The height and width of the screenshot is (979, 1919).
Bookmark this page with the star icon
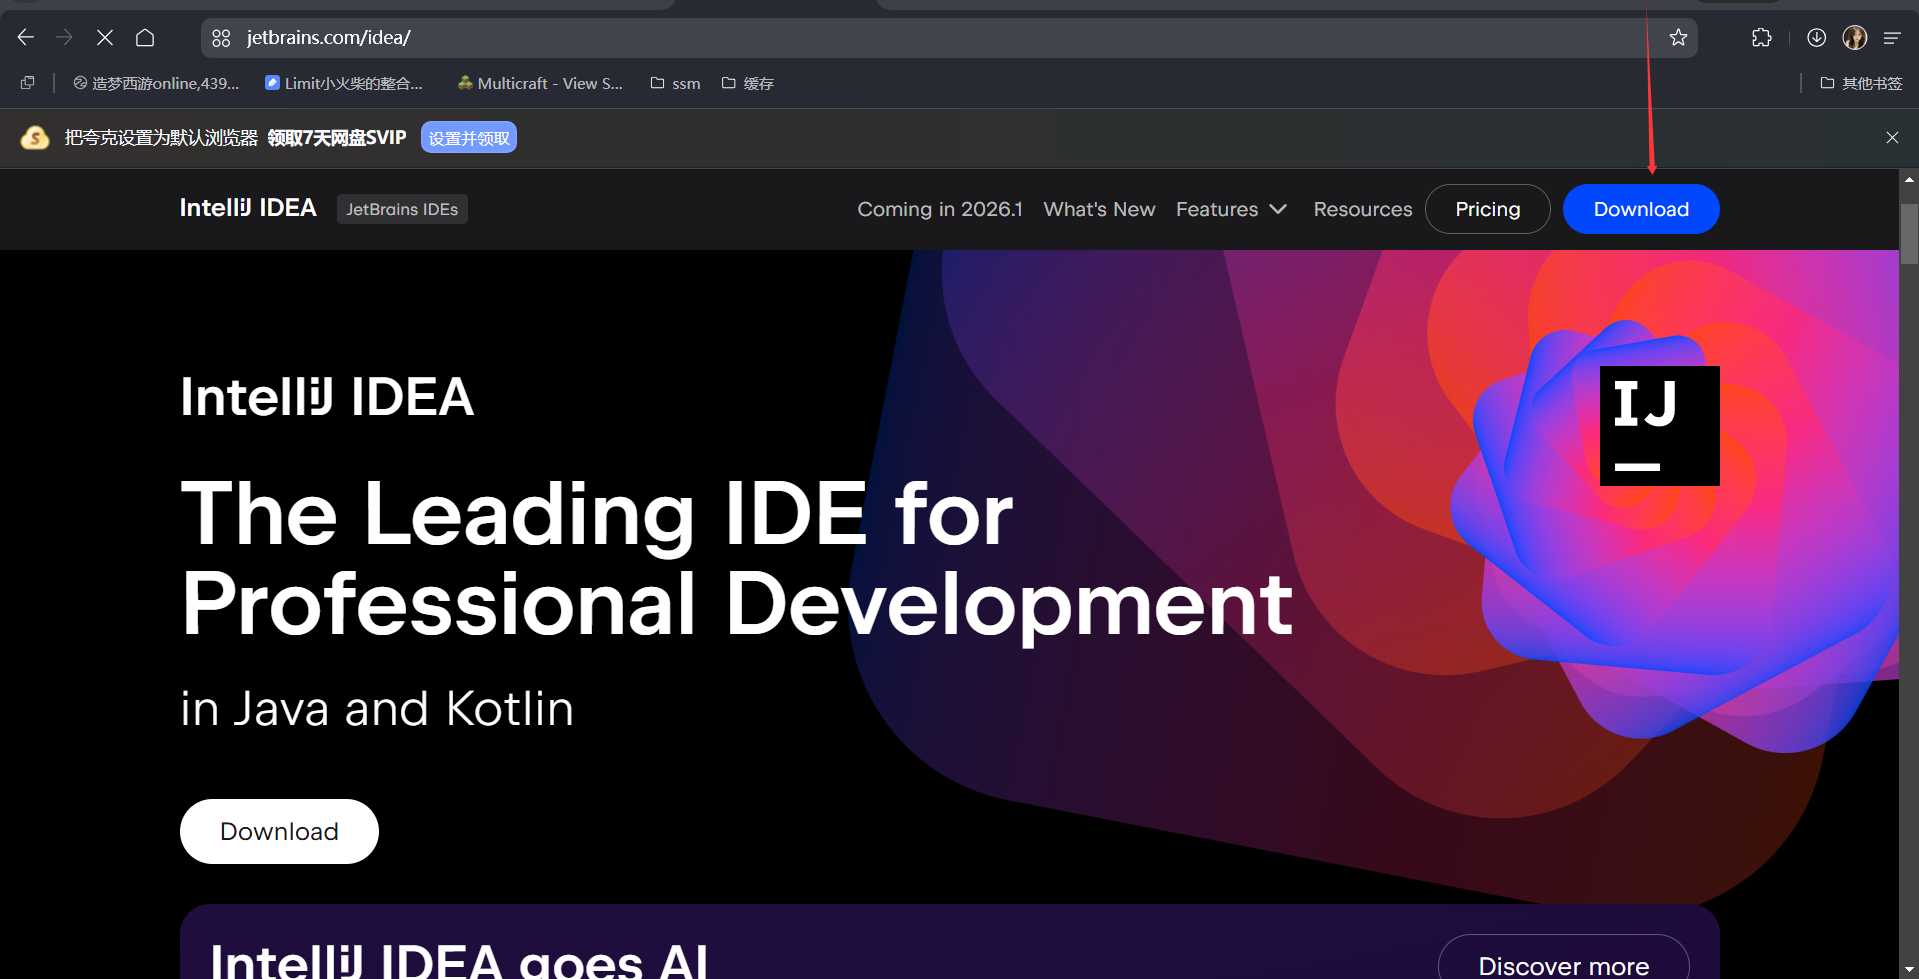pyautogui.click(x=1678, y=38)
